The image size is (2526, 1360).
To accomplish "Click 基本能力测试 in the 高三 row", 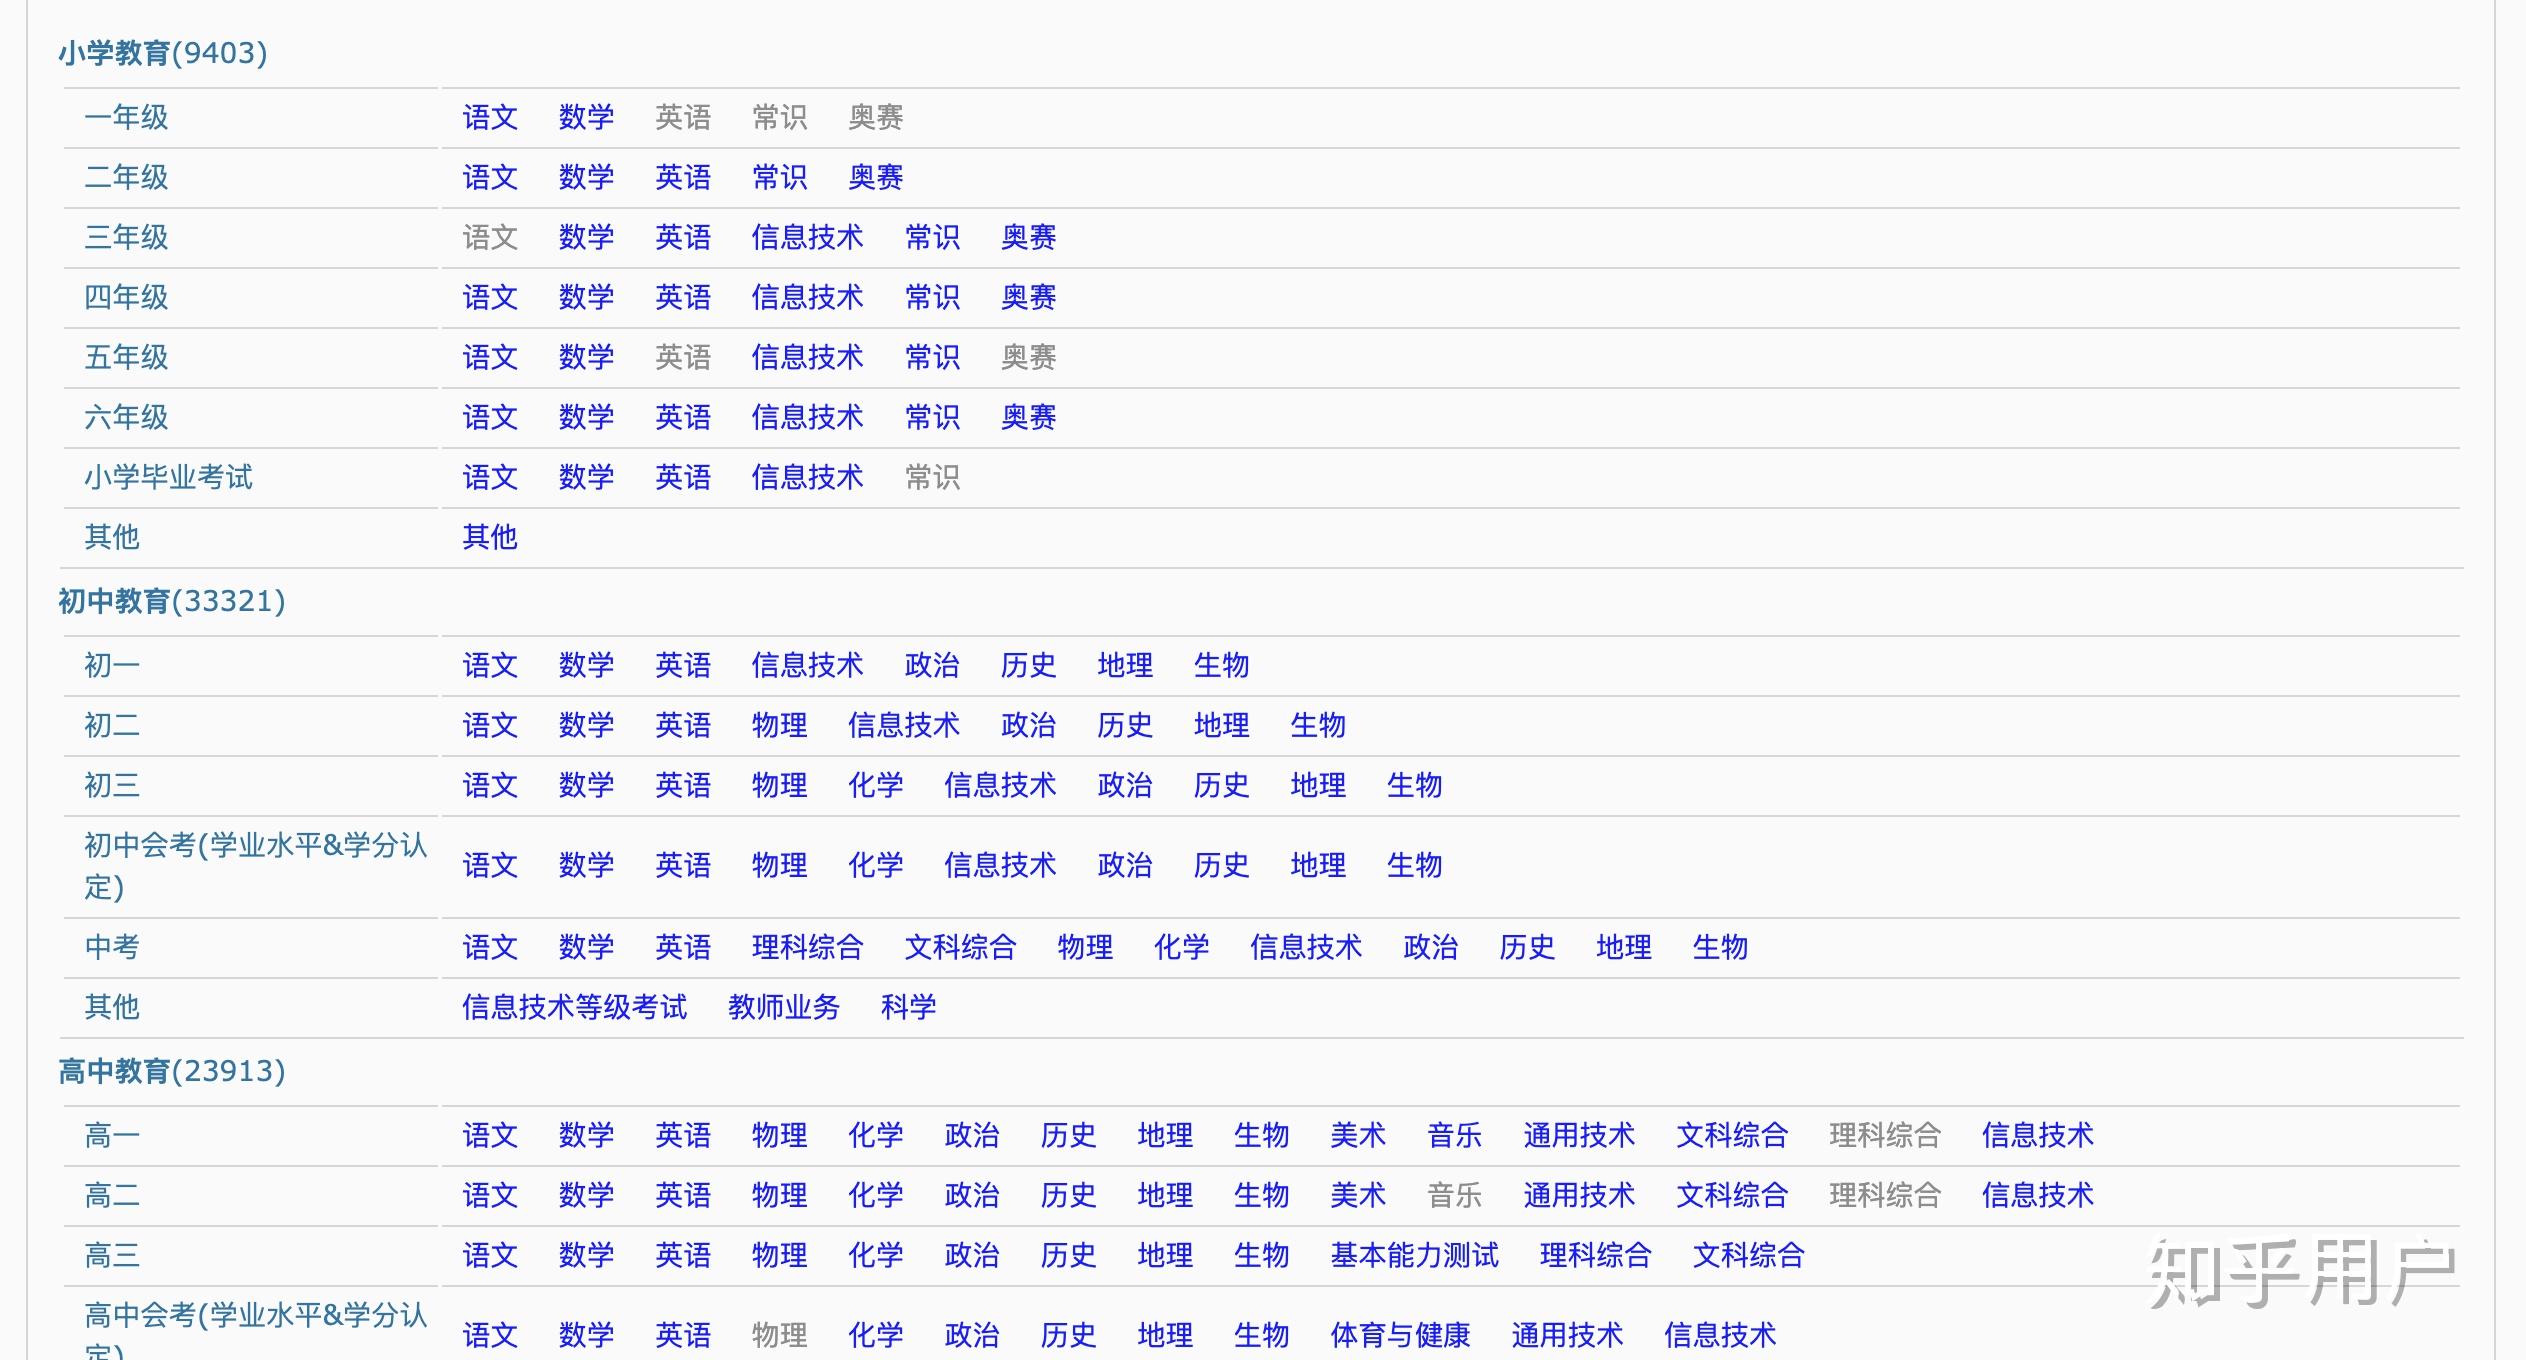I will tap(1415, 1255).
